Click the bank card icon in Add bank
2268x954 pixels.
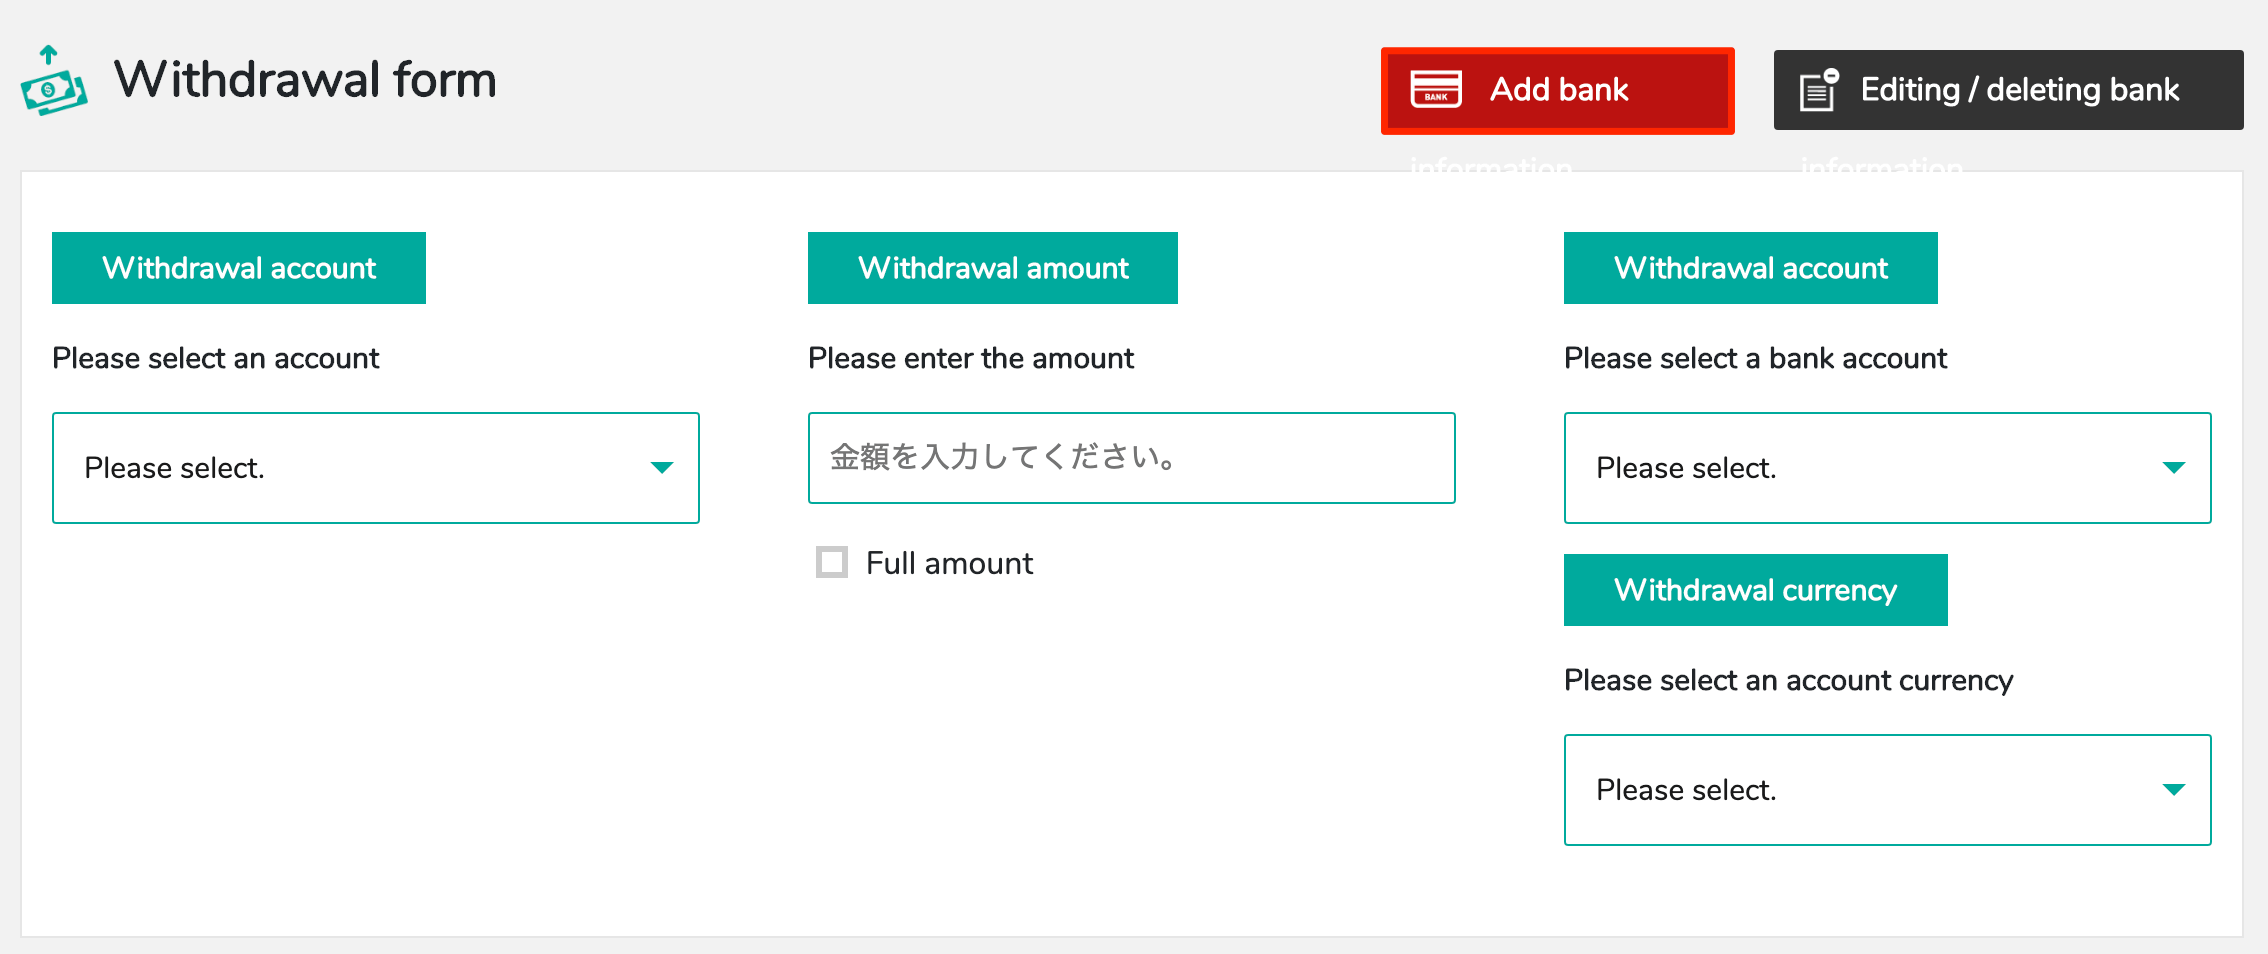[1436, 89]
